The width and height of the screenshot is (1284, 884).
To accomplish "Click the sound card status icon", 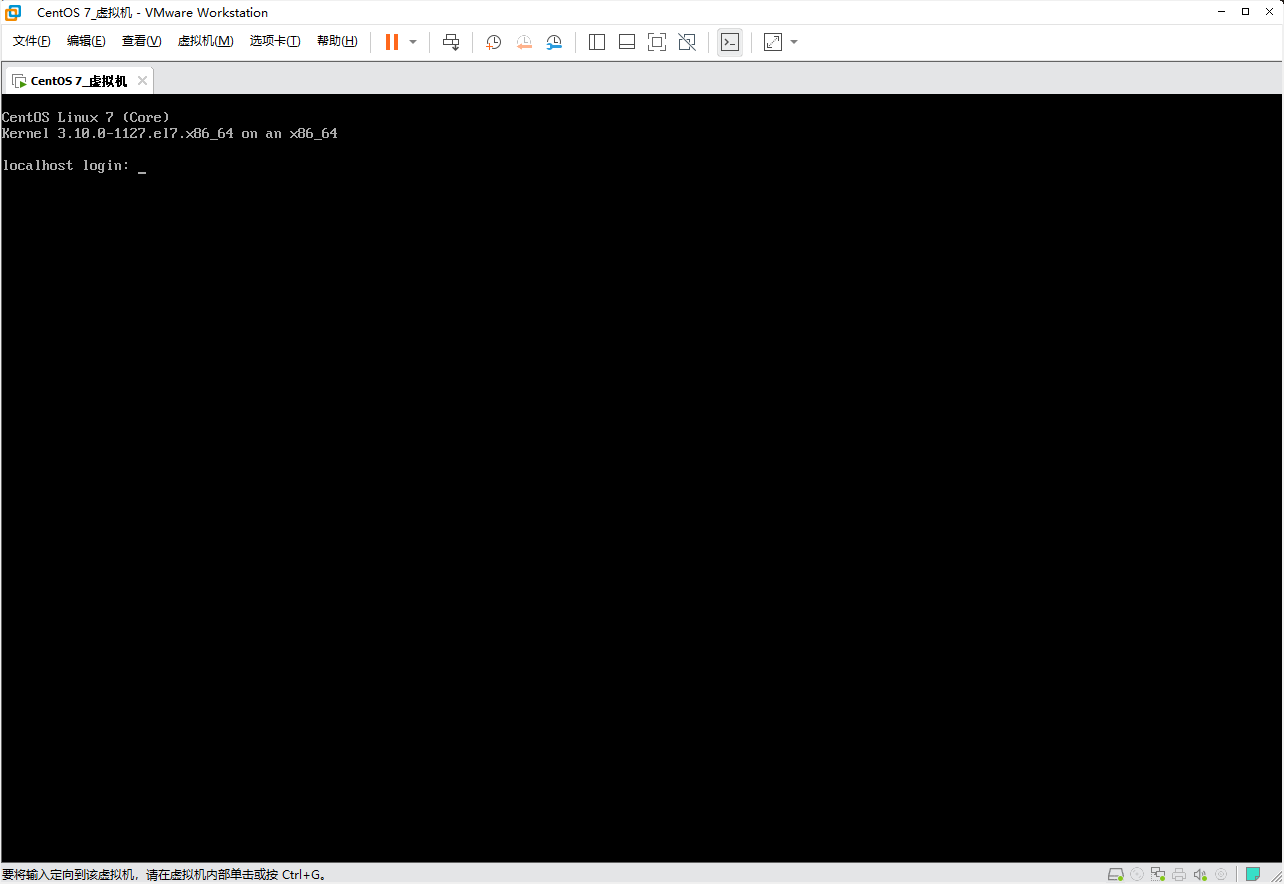I will [1200, 874].
